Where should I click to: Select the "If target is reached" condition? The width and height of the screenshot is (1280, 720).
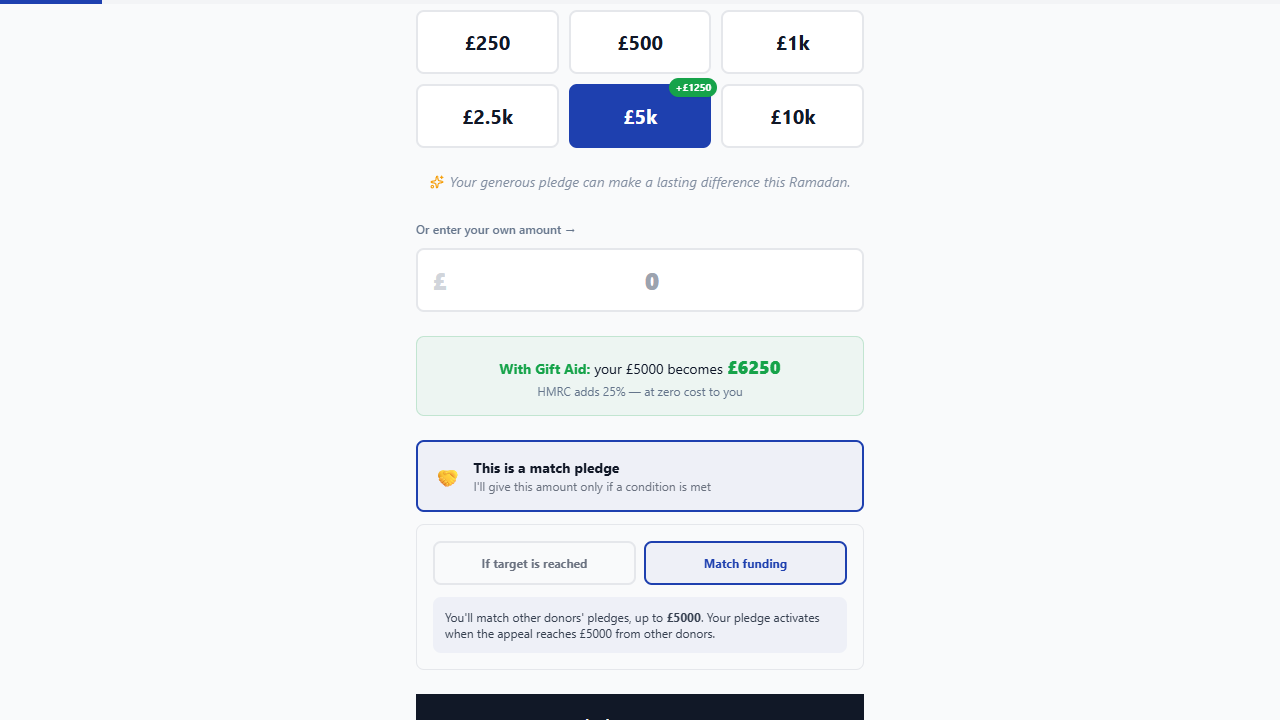[534, 563]
